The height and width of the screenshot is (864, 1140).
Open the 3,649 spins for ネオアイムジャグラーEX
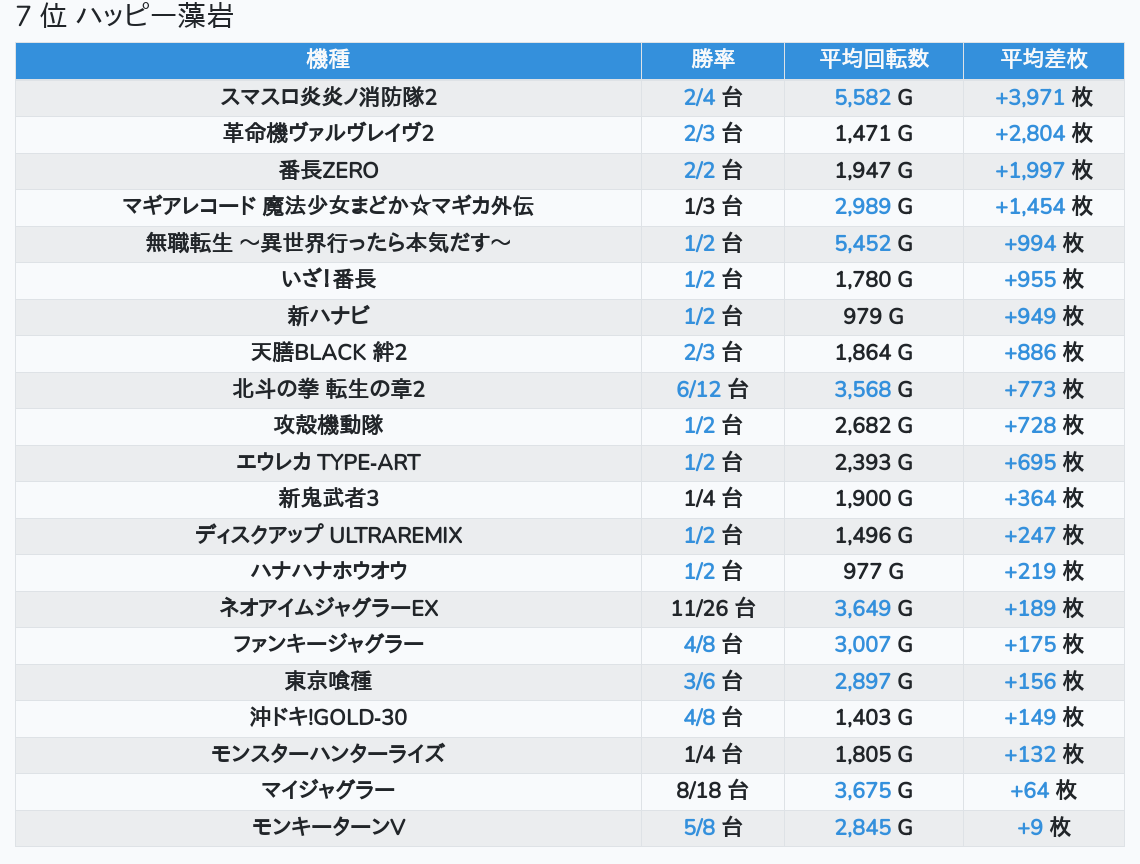click(862, 608)
